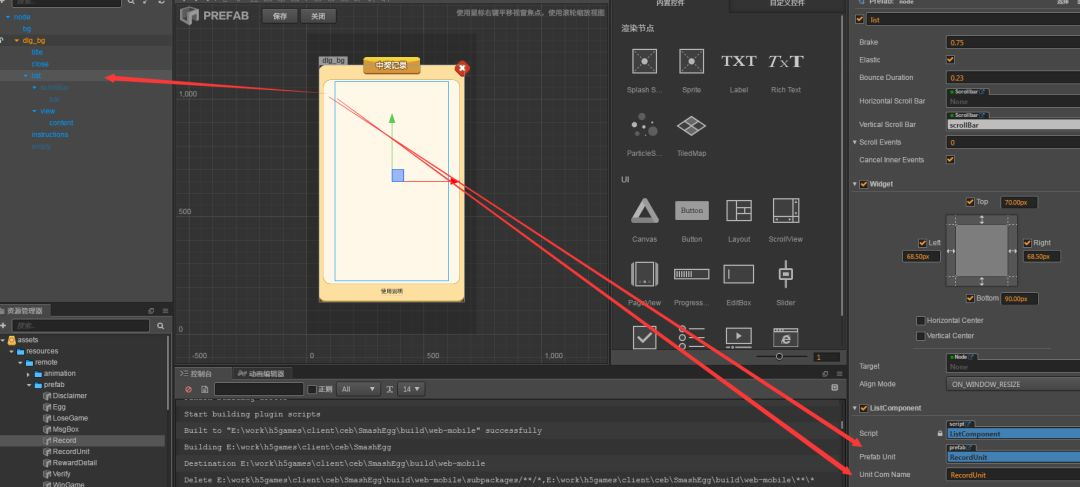
Task: Click red close icon on dialog preview
Action: pos(462,68)
